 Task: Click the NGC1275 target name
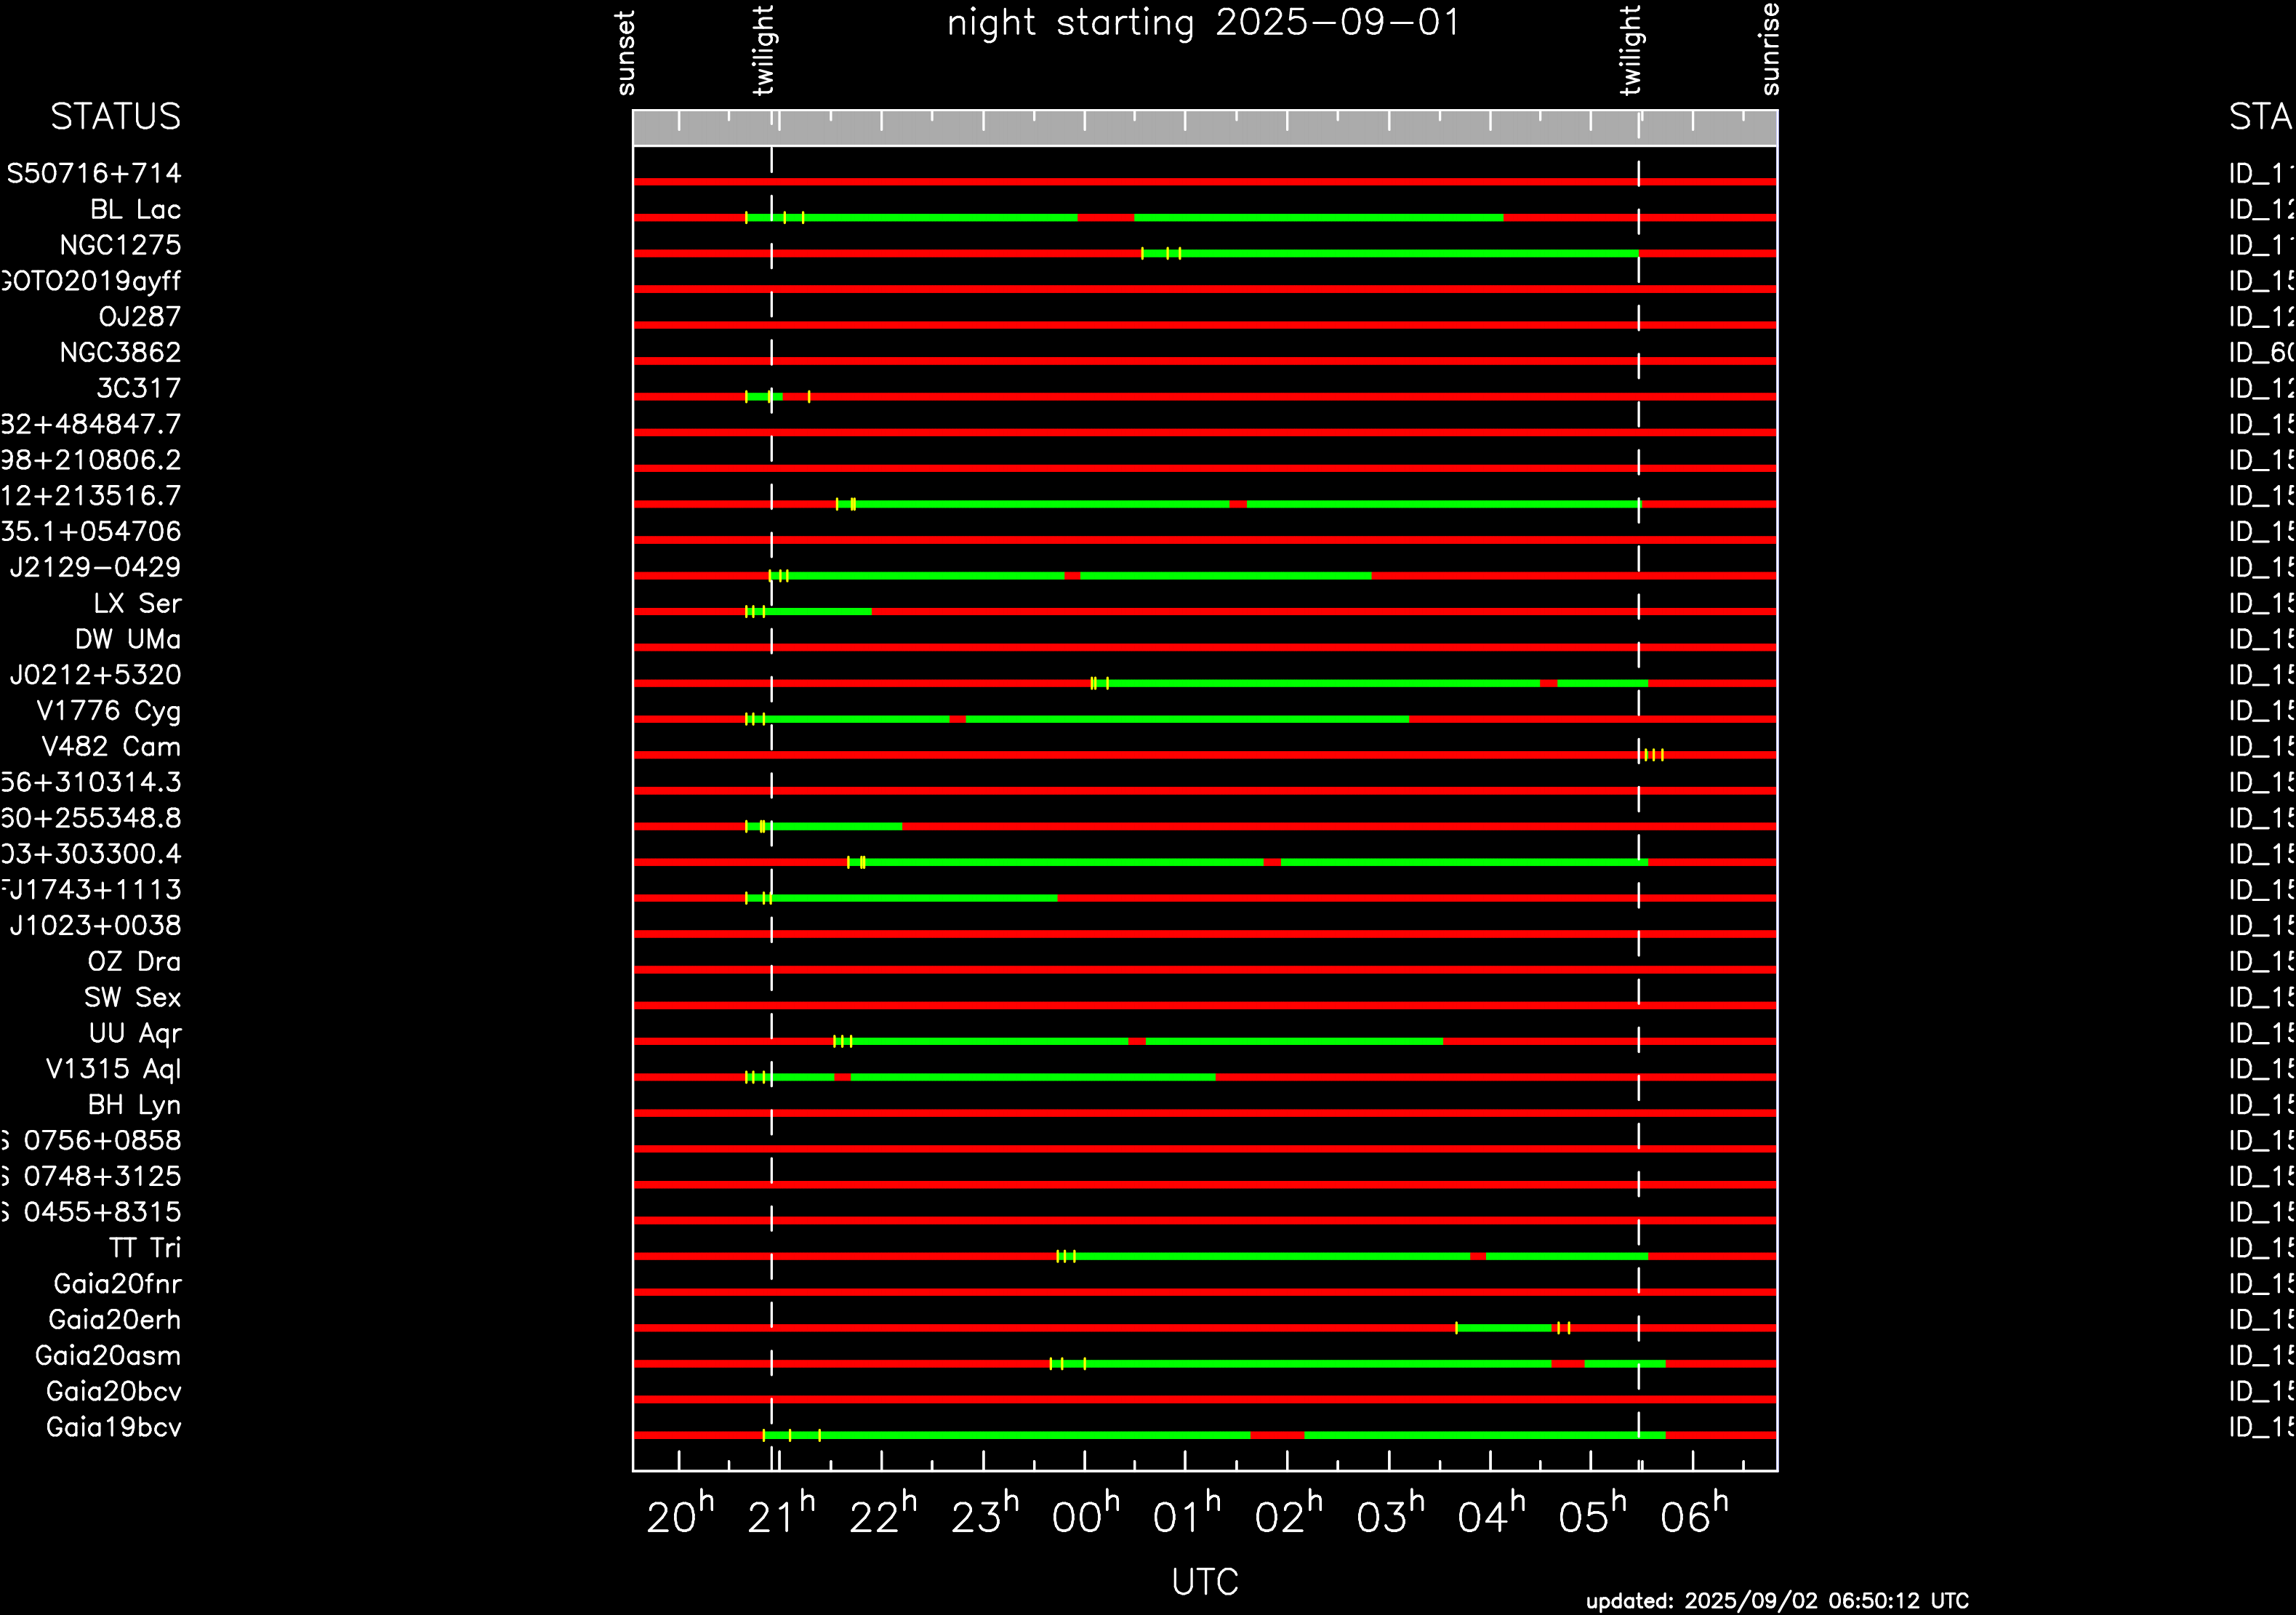[120, 245]
